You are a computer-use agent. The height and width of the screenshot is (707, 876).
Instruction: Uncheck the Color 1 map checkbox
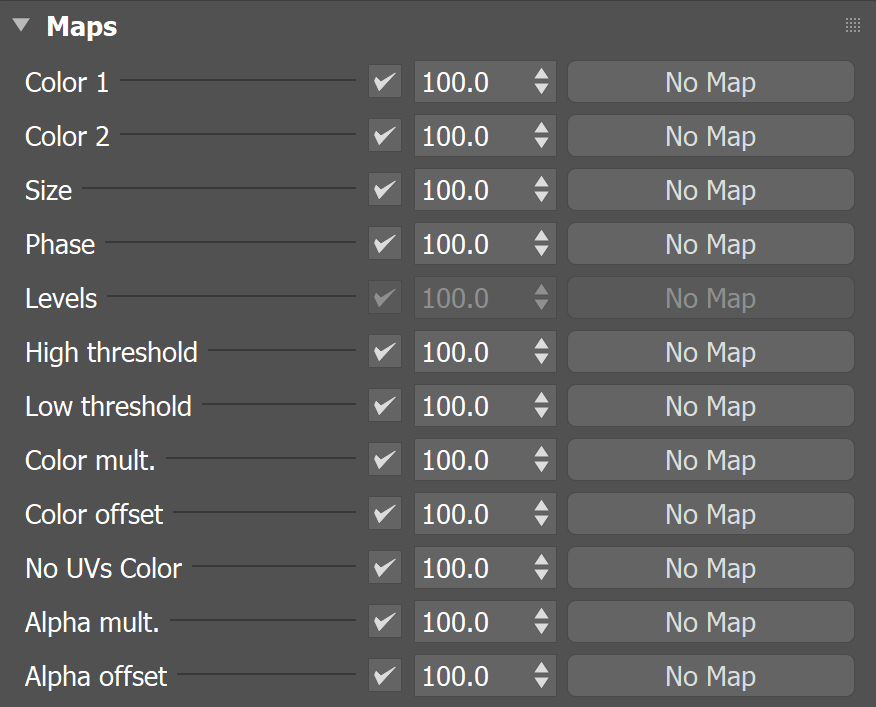click(x=384, y=82)
